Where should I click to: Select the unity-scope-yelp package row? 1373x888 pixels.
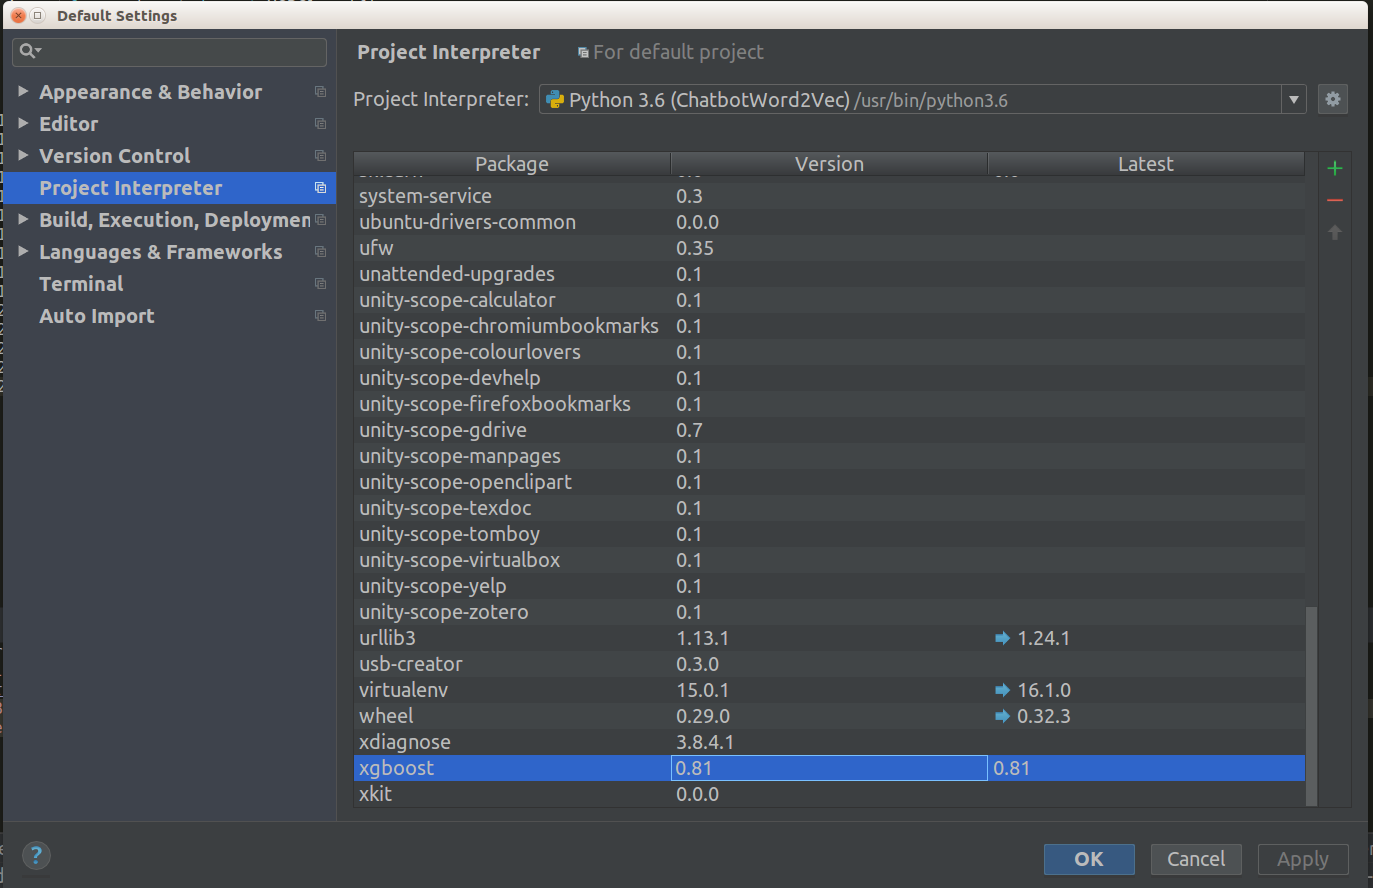(829, 586)
